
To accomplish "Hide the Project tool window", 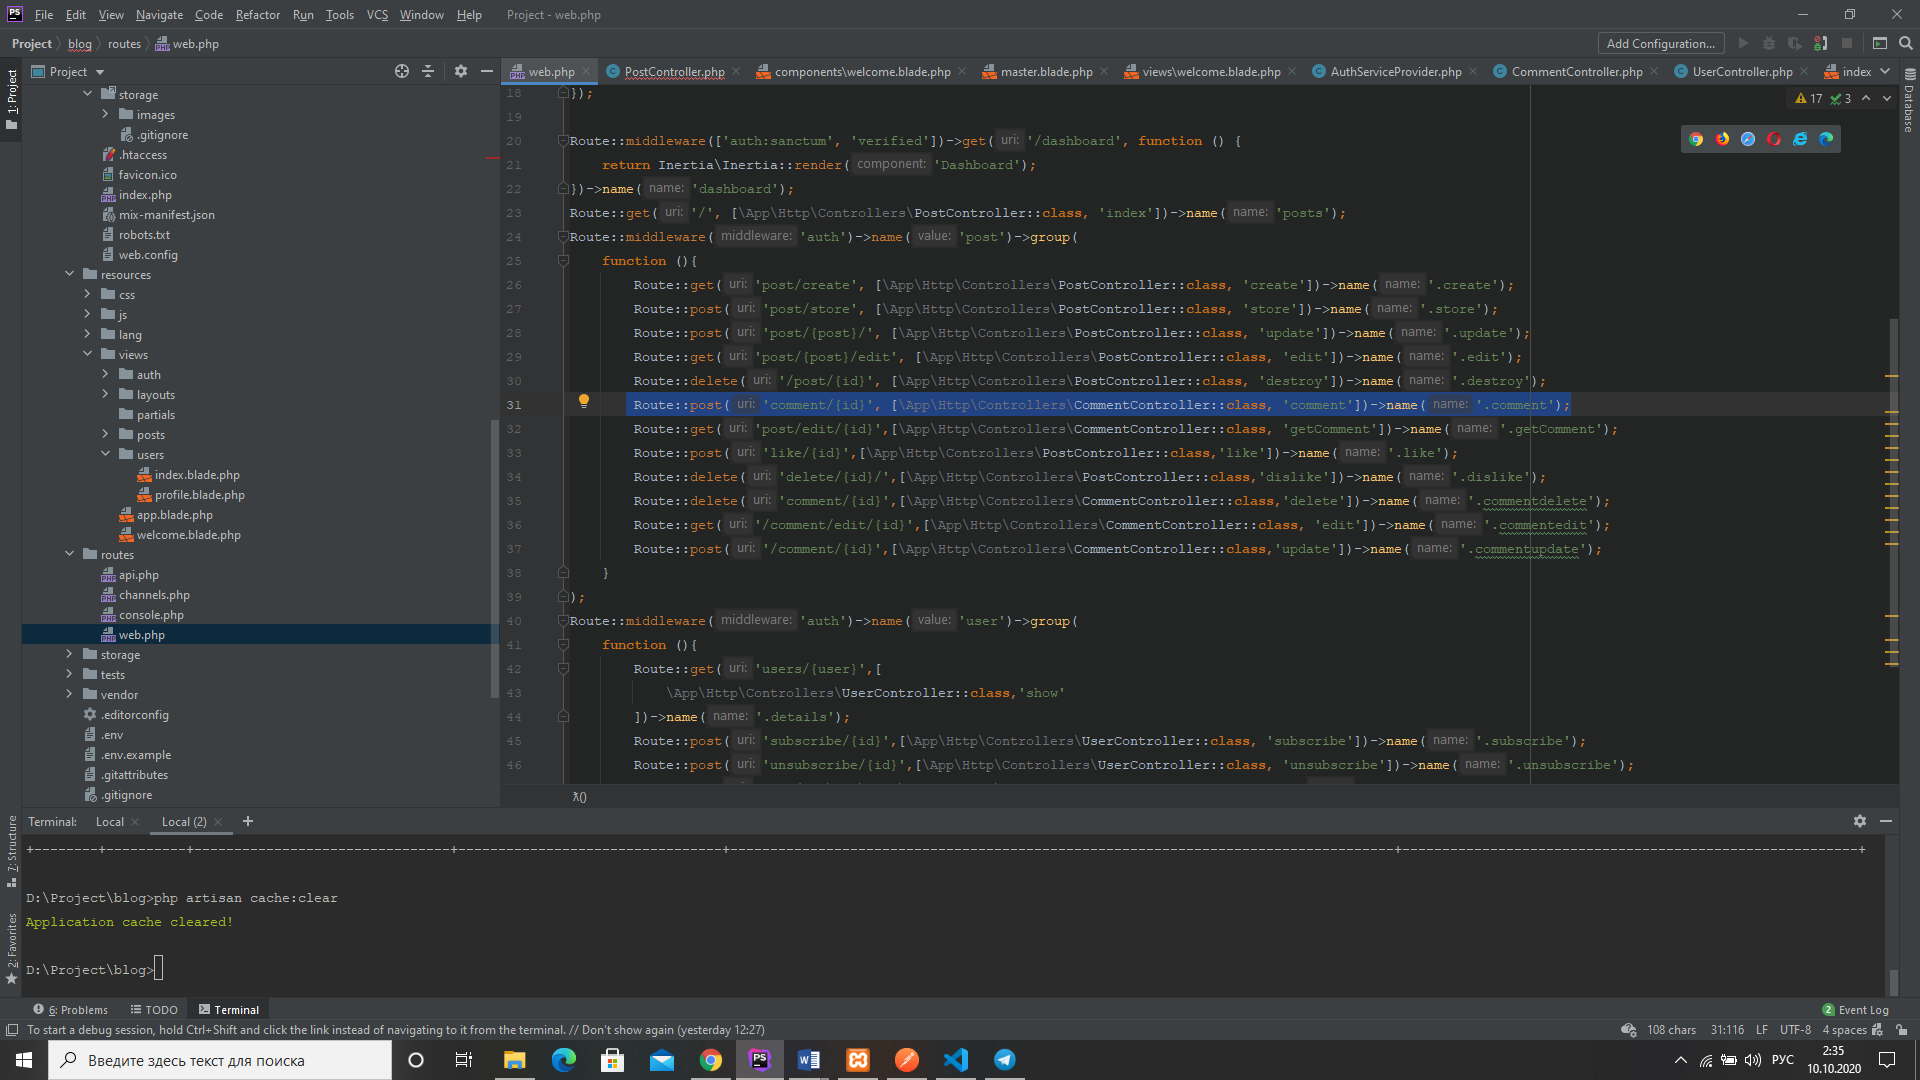I will tap(487, 71).
